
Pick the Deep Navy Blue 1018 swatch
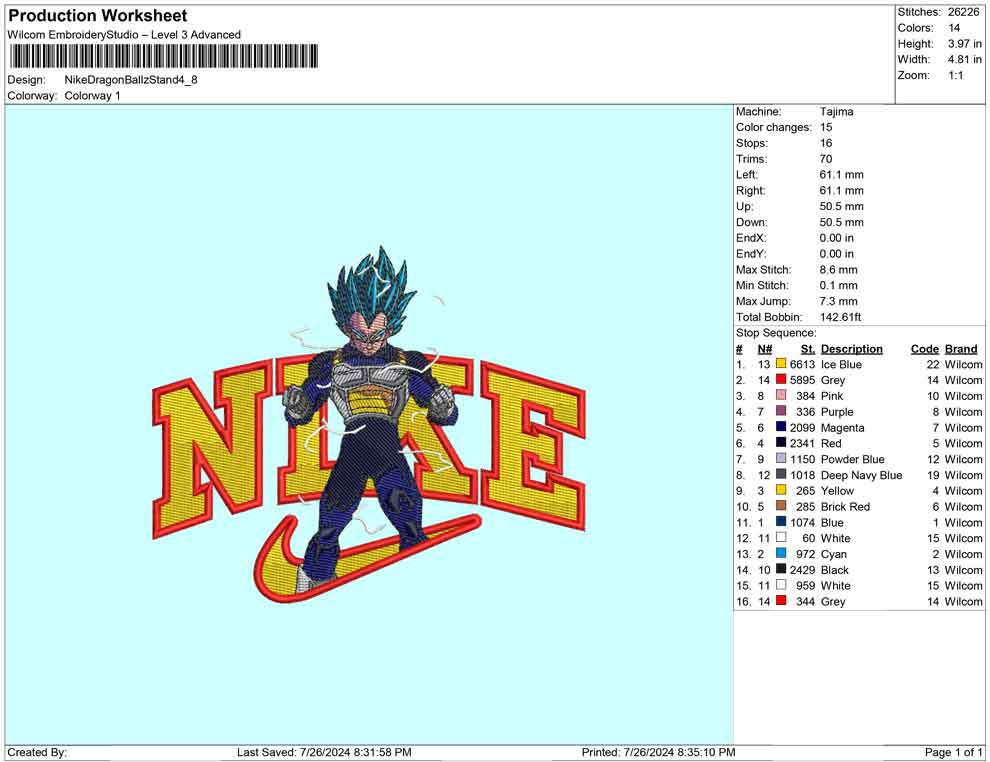click(x=781, y=474)
